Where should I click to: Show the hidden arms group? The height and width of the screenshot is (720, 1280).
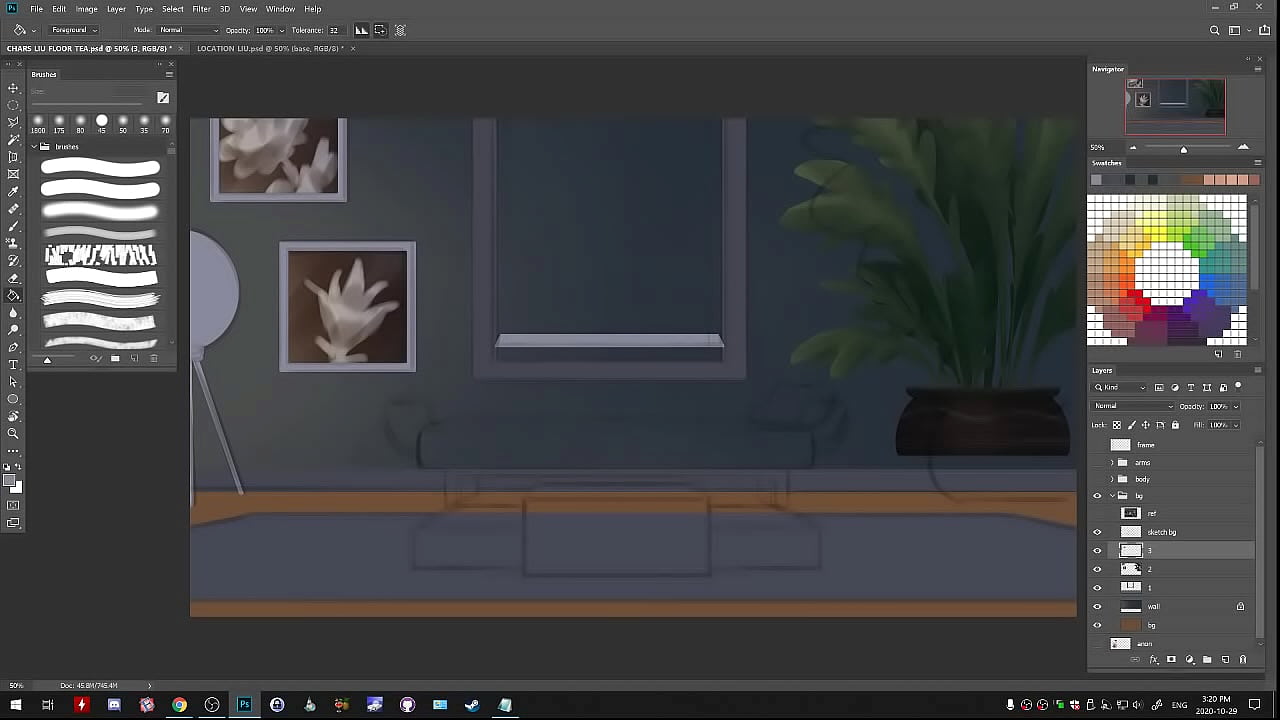click(x=1097, y=463)
